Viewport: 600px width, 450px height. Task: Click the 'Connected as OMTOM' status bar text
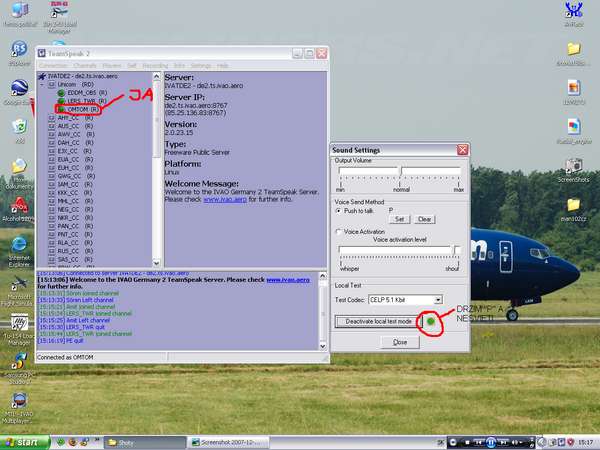pos(65,357)
